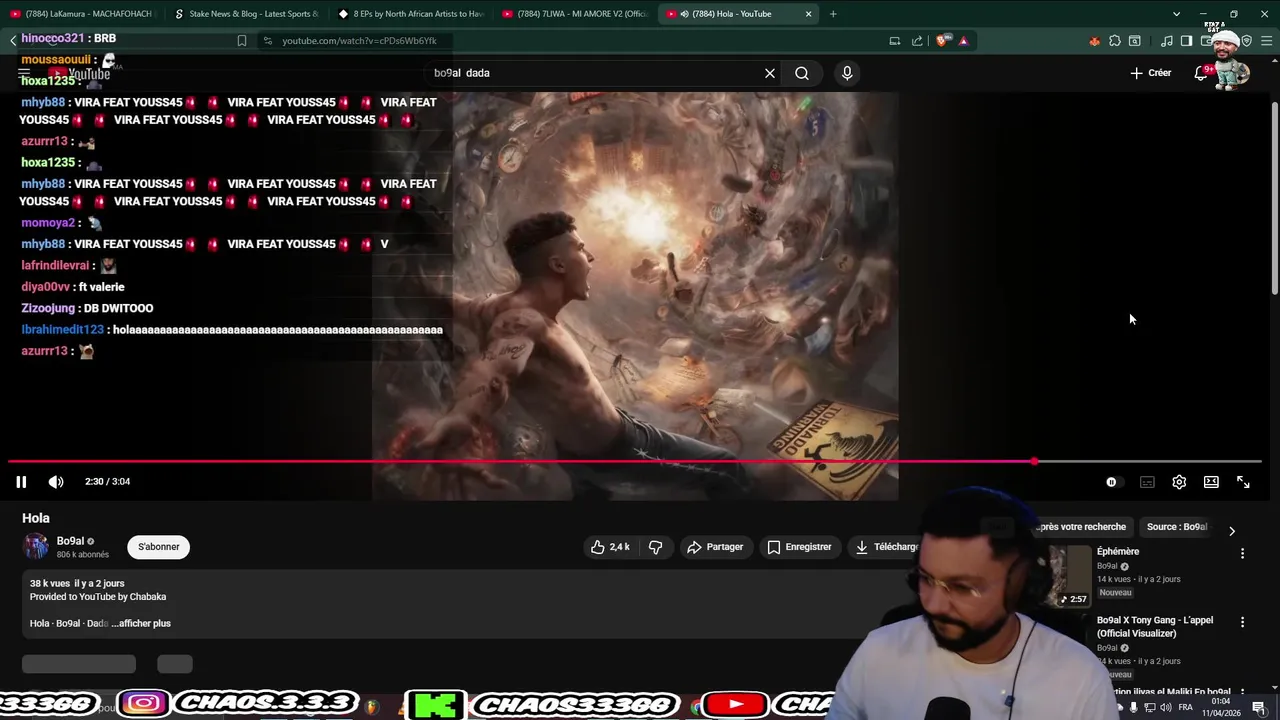This screenshot has height=720, width=1280.
Task: Toggle the browser sidebar panel
Action: coord(1186,41)
